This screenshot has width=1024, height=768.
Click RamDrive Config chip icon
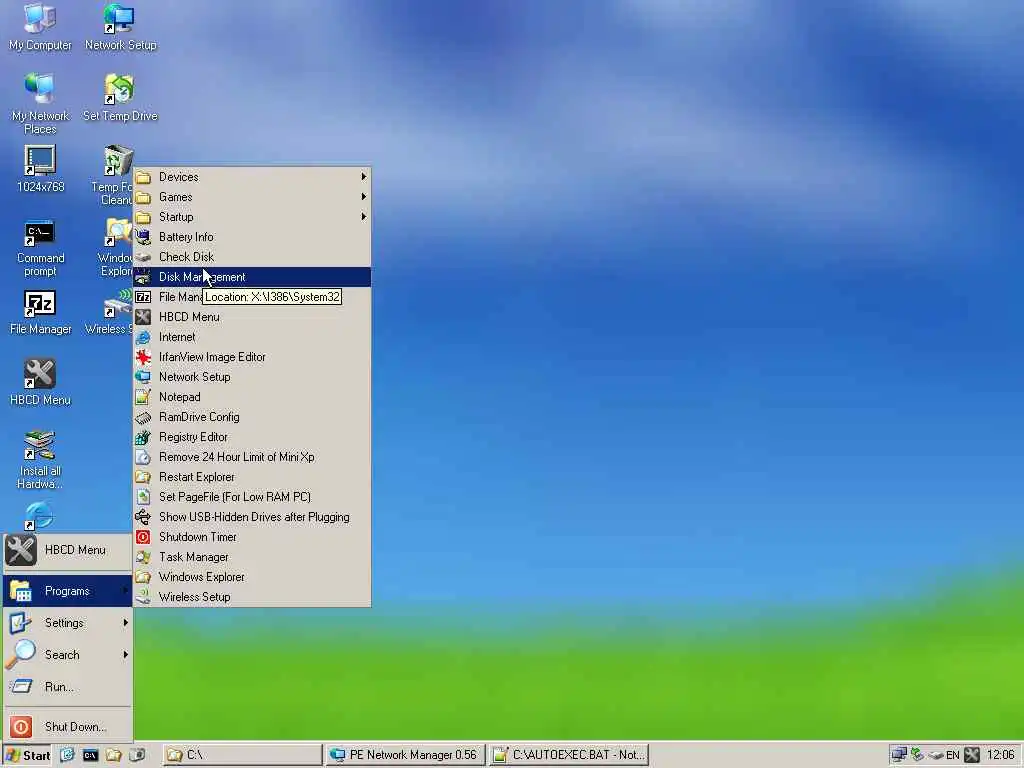coord(143,417)
